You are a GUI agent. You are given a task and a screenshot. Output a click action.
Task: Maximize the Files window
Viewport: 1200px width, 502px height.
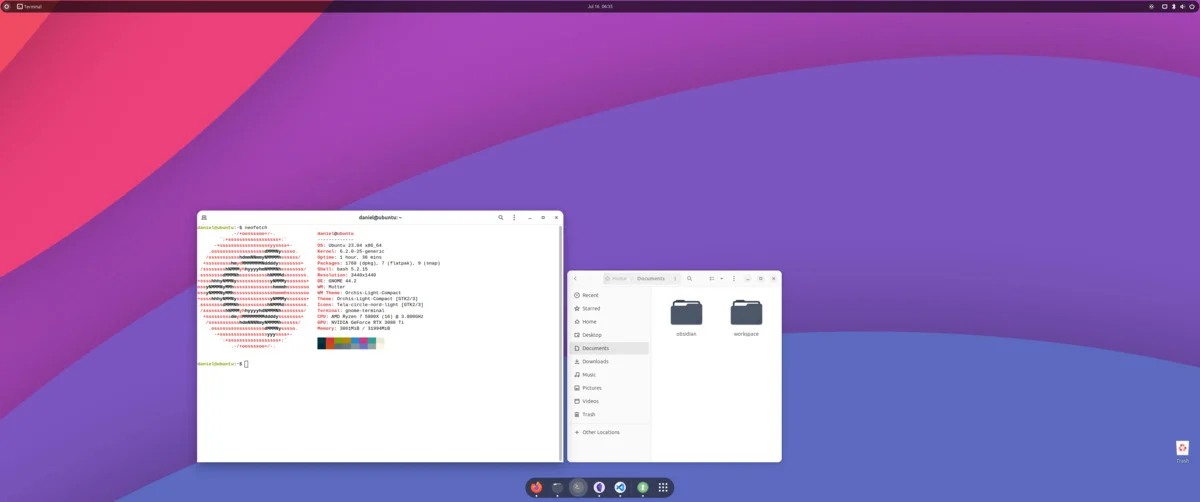761,278
